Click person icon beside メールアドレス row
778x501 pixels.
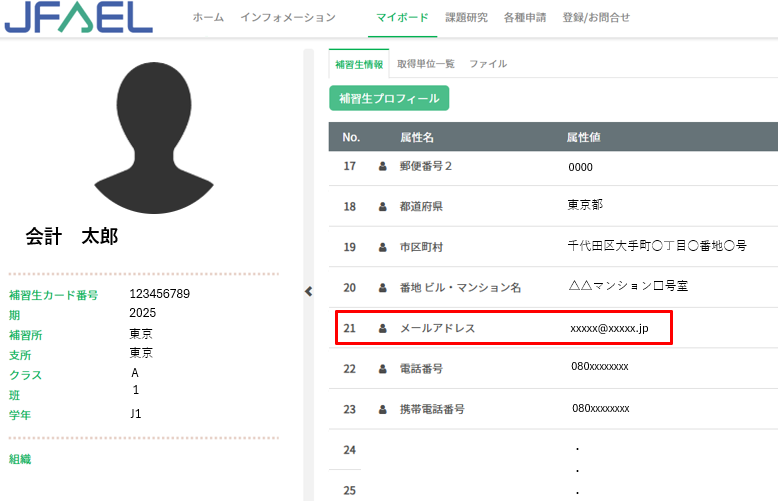click(382, 328)
